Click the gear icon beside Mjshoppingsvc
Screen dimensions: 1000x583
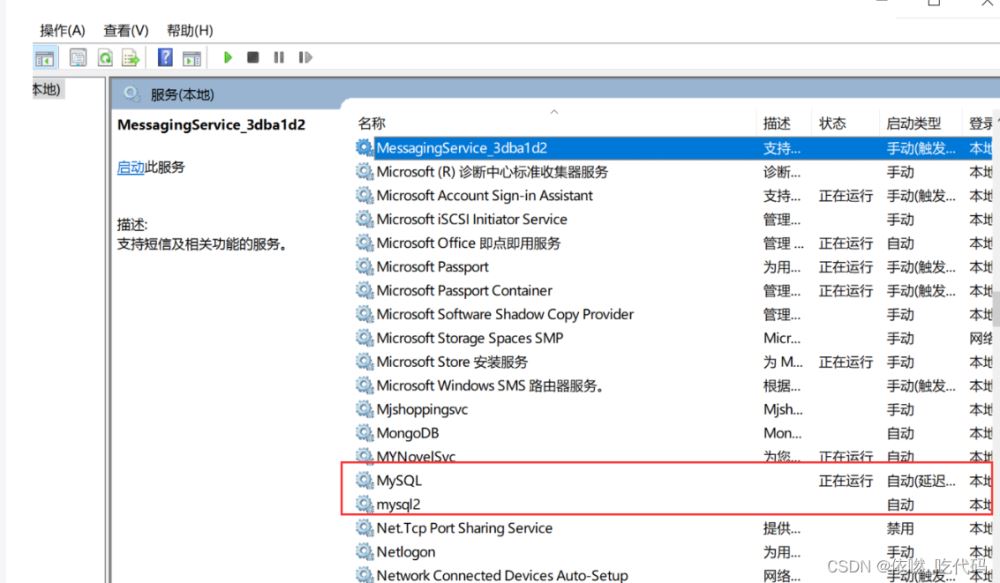click(x=364, y=409)
